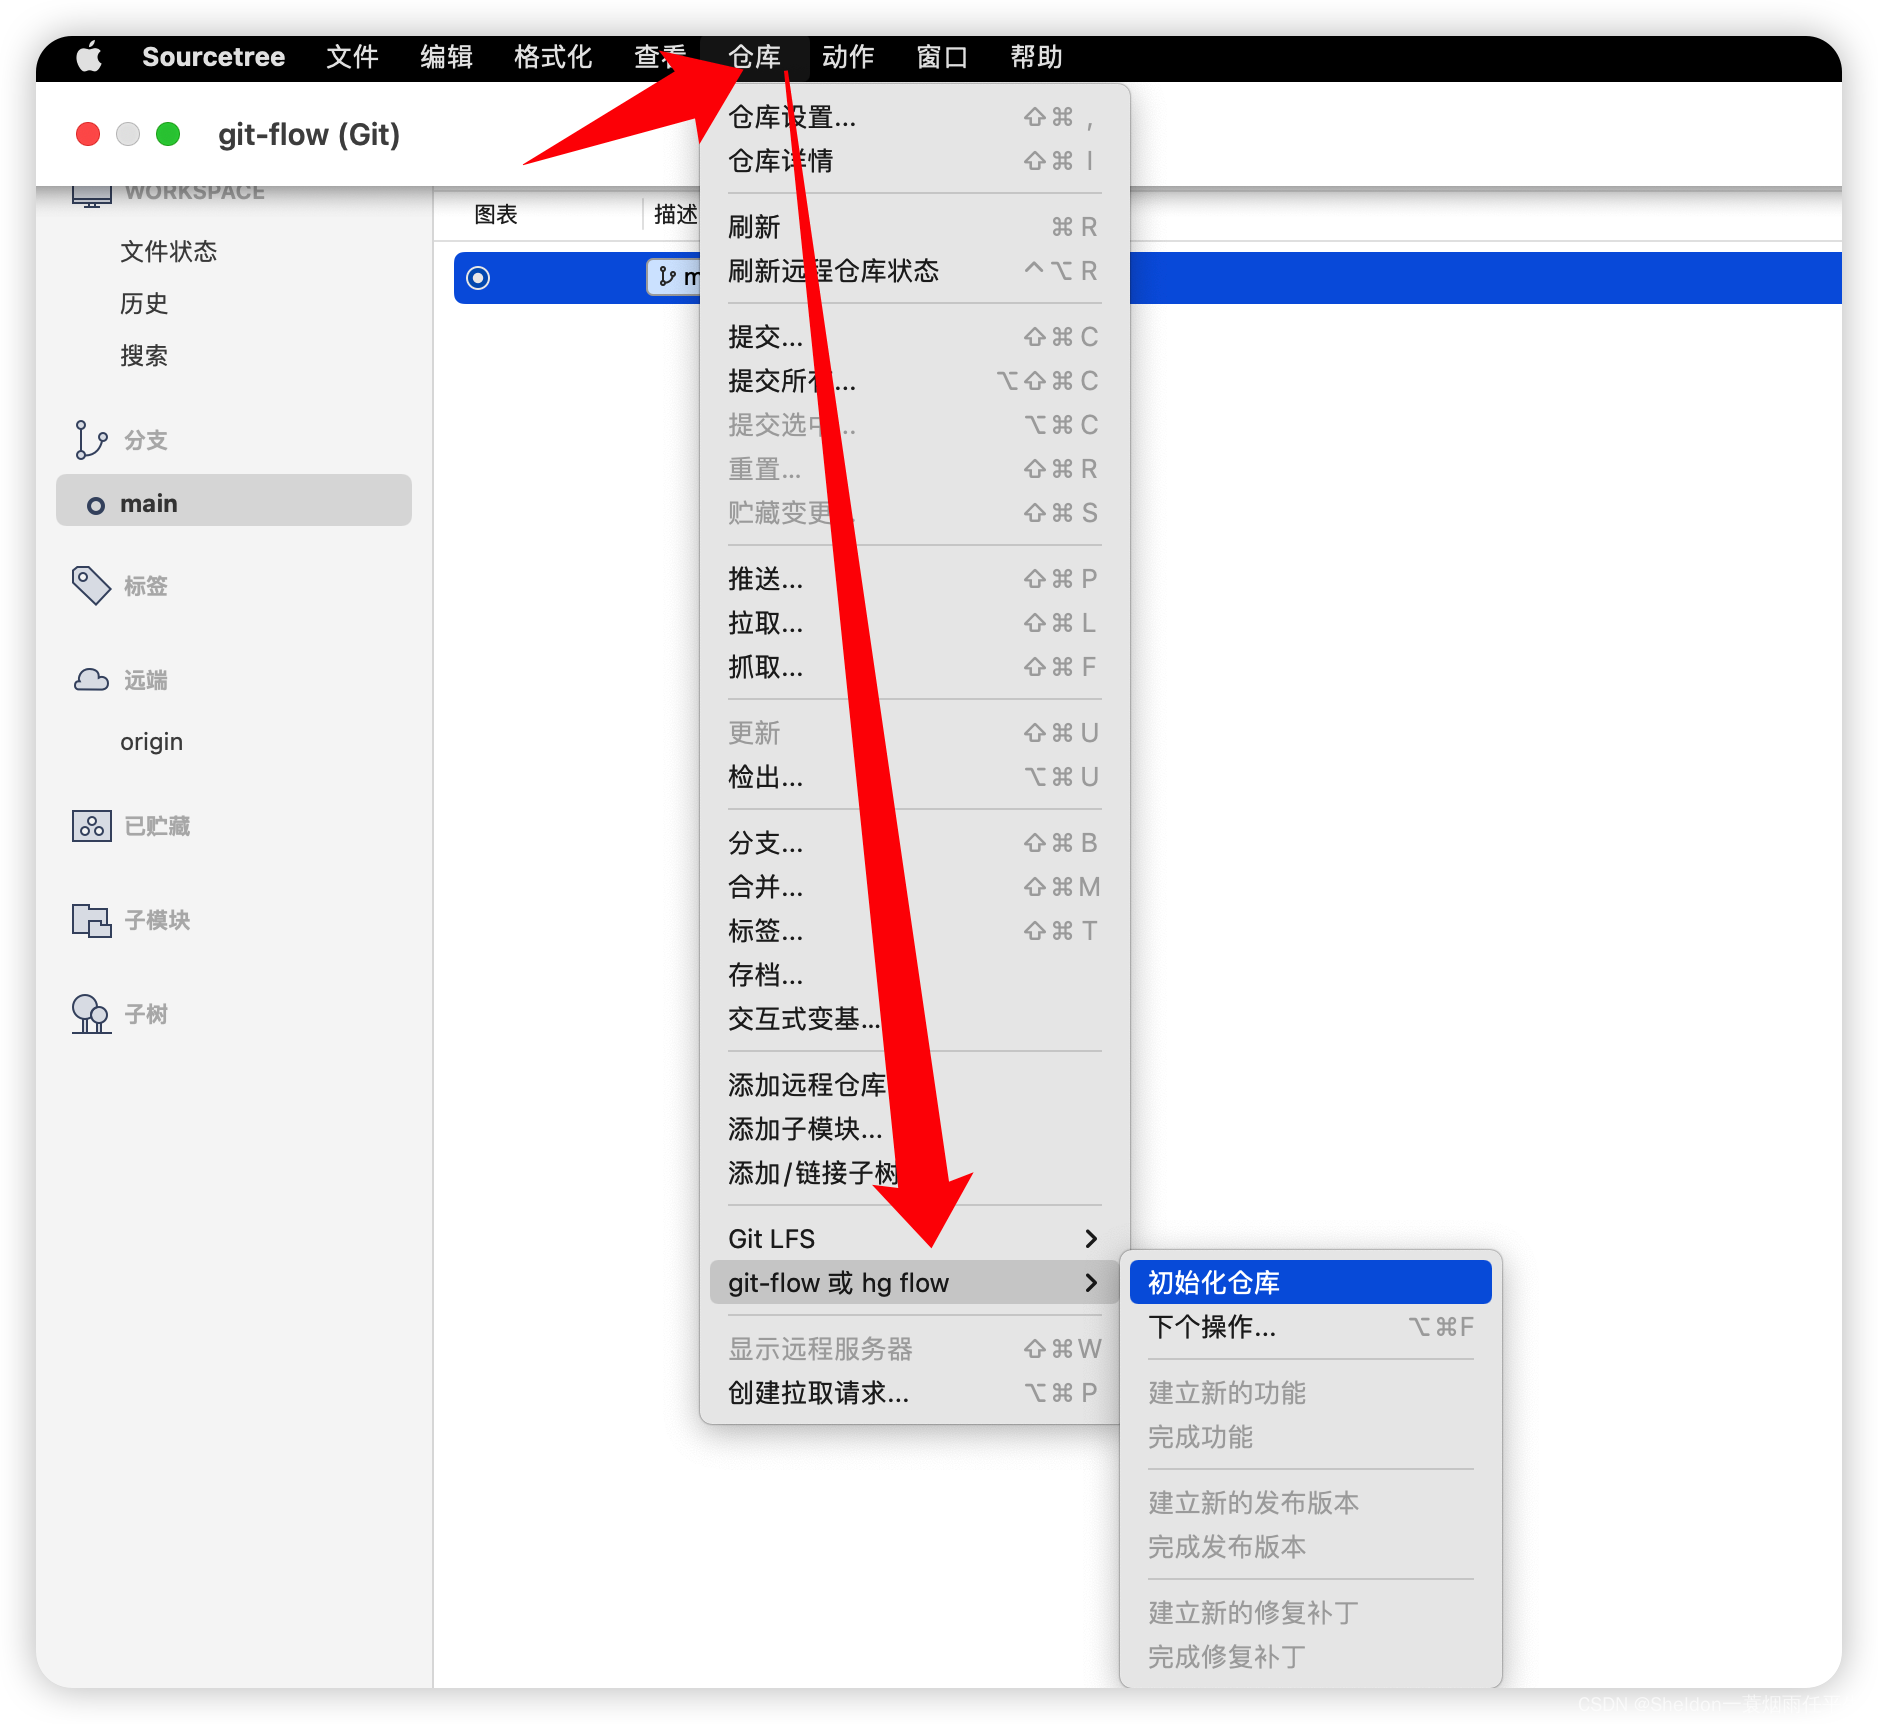Select 拉取... menu entry
The width and height of the screenshot is (1878, 1724).
[914, 623]
